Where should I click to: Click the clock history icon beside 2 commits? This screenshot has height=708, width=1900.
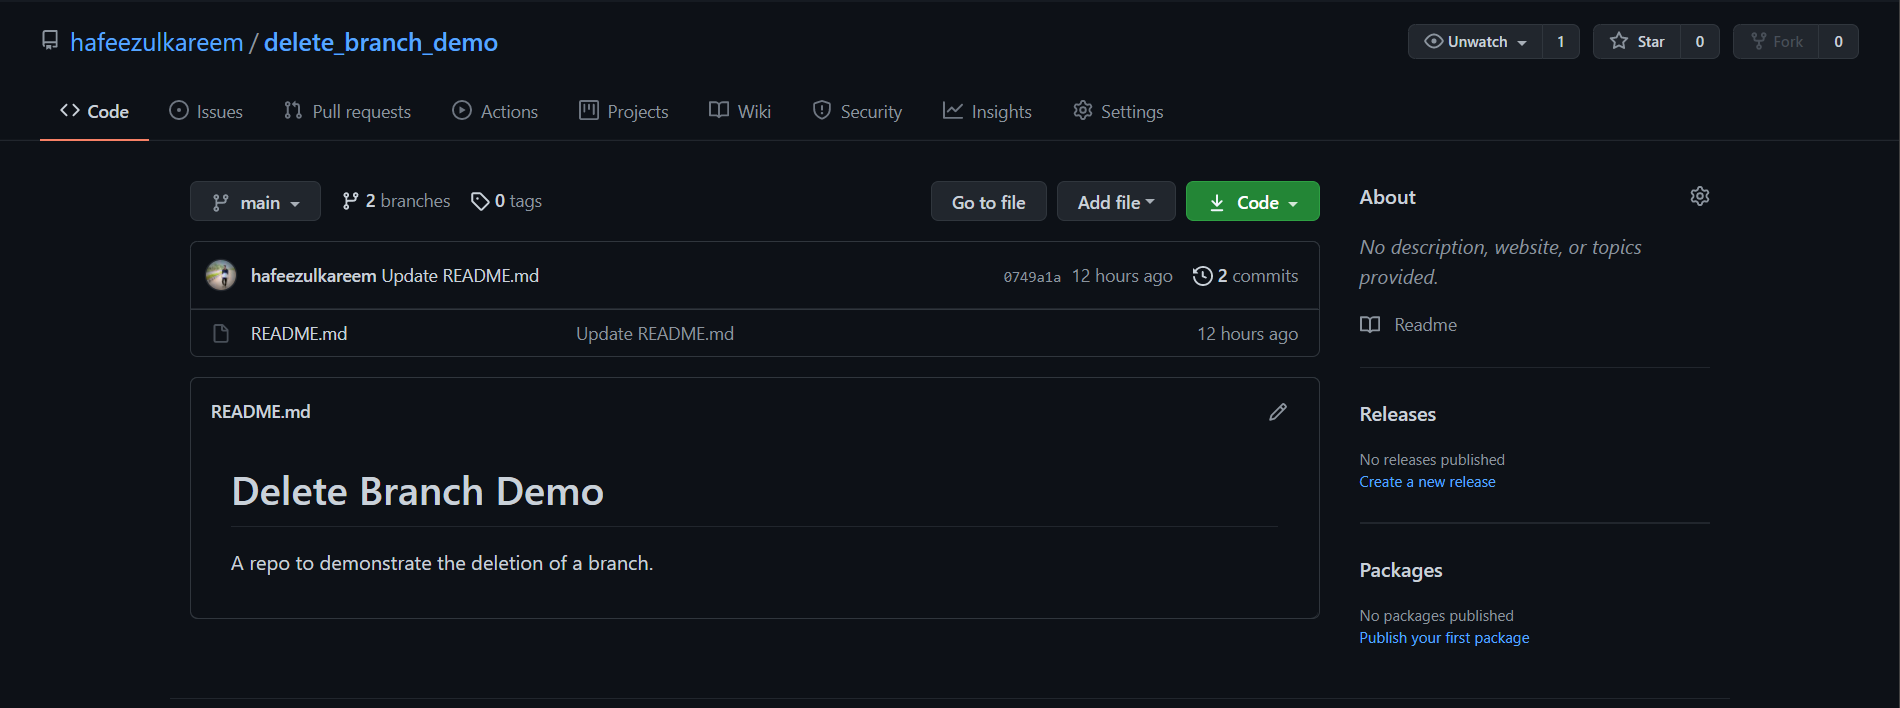pyautogui.click(x=1203, y=276)
